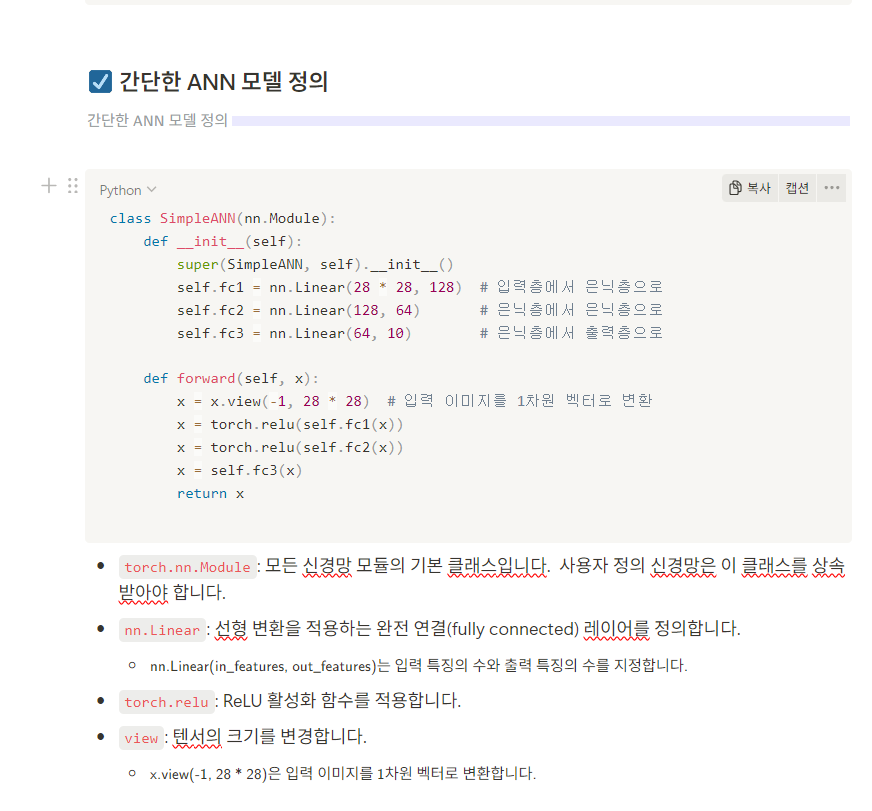Click the text 텐서의 크기를 변경합니다
872x811 pixels.
pyautogui.click(x=269, y=736)
